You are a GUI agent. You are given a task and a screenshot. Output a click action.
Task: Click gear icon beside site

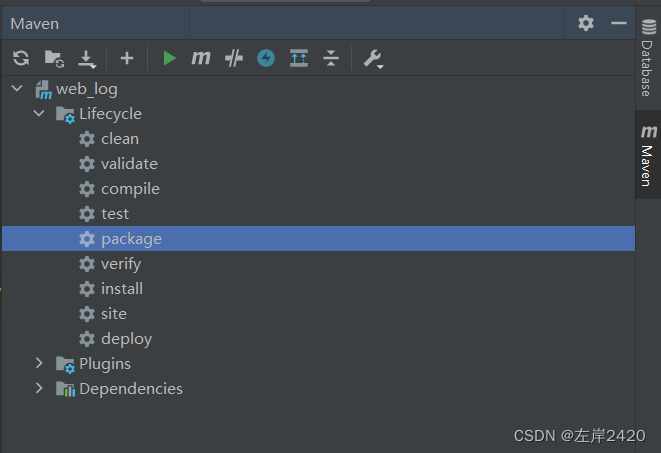[x=87, y=314]
